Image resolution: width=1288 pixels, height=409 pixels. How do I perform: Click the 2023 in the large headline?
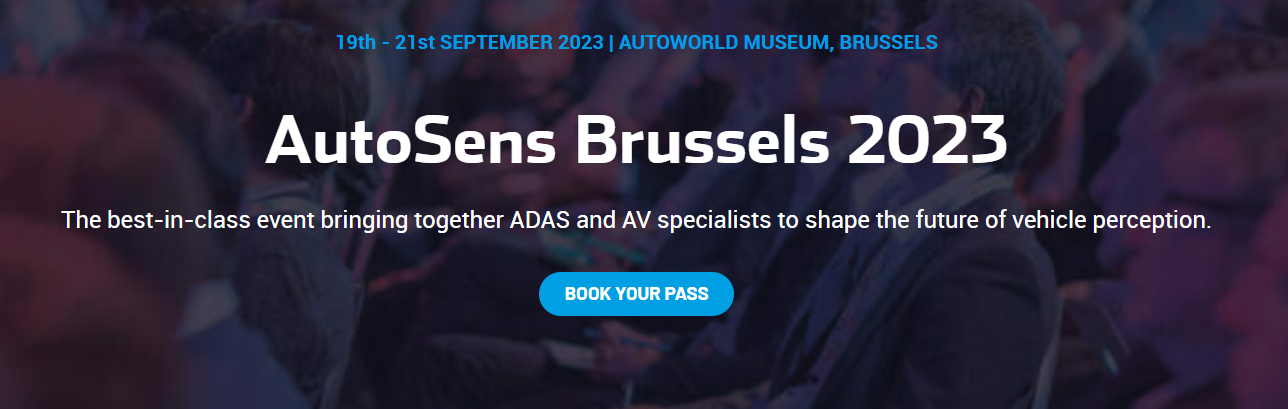point(927,141)
